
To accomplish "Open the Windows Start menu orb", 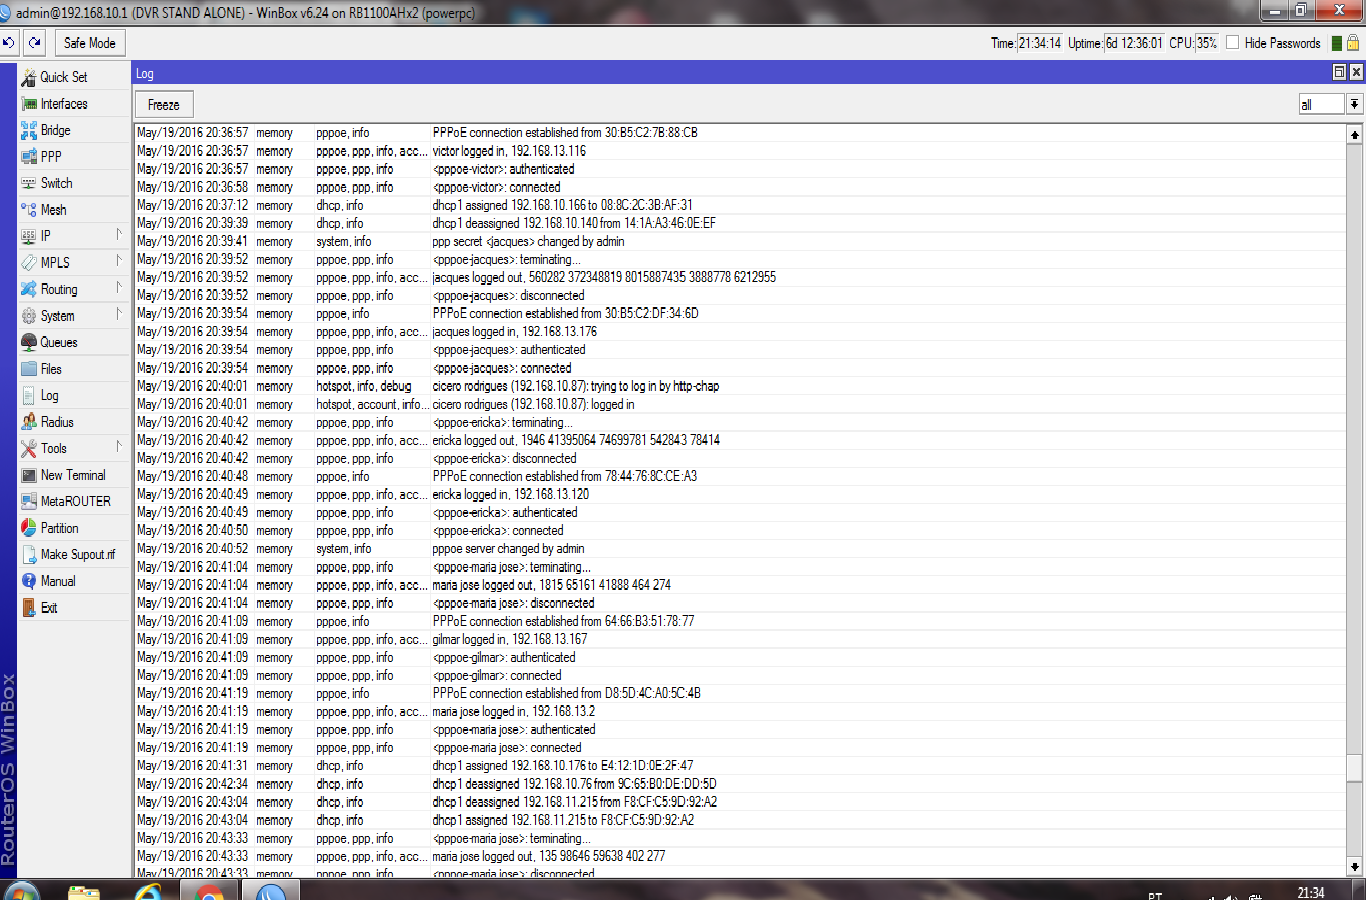I will click(x=21, y=891).
